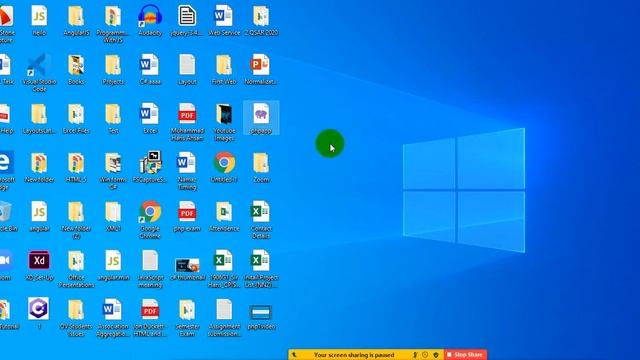Open the CV Students Issues folder
640x360 pixels.
pos(76,318)
